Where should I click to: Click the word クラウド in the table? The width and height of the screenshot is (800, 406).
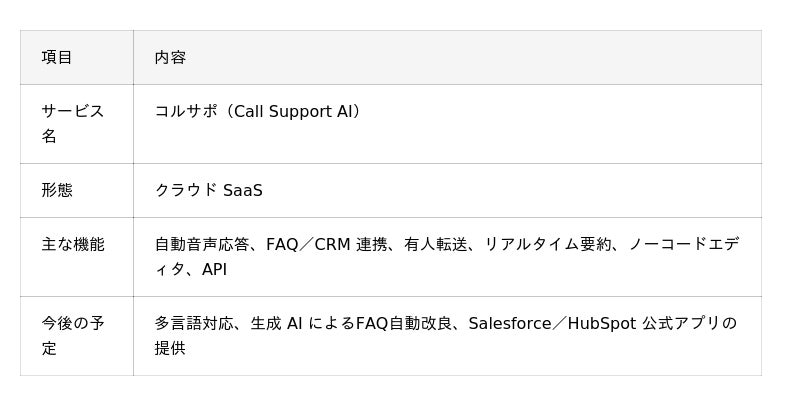click(180, 190)
